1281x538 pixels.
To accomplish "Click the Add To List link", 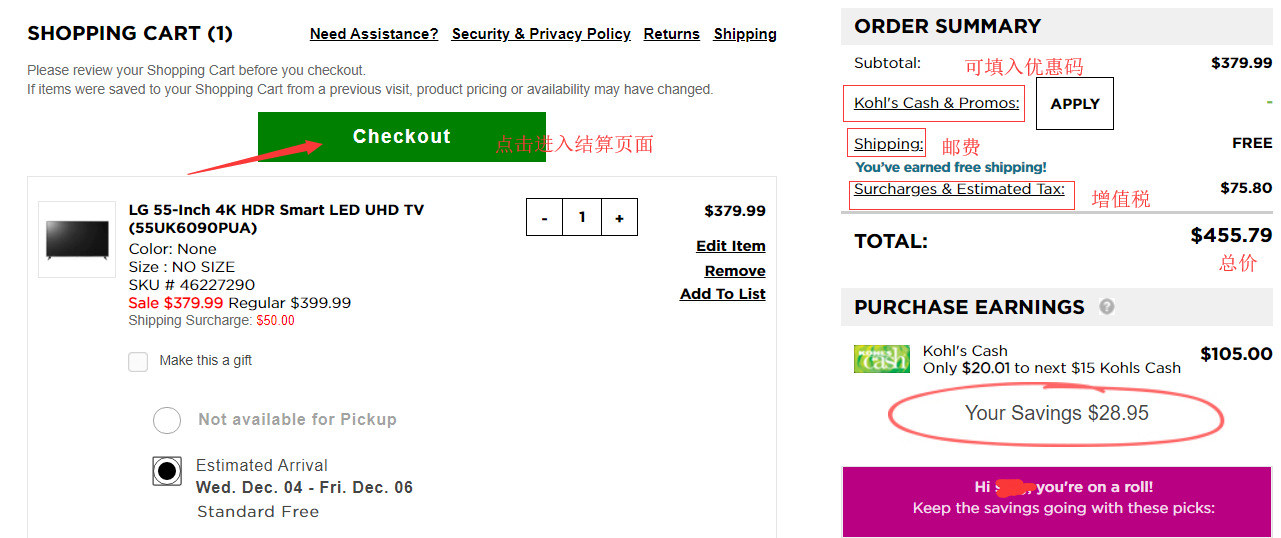I will pyautogui.click(x=722, y=294).
